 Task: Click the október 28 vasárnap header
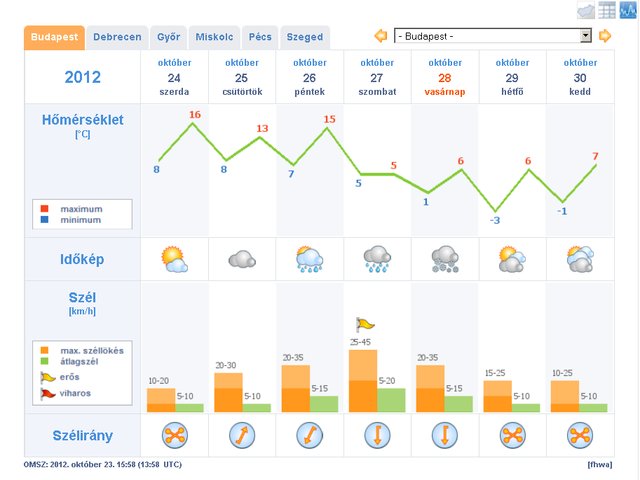tap(444, 76)
